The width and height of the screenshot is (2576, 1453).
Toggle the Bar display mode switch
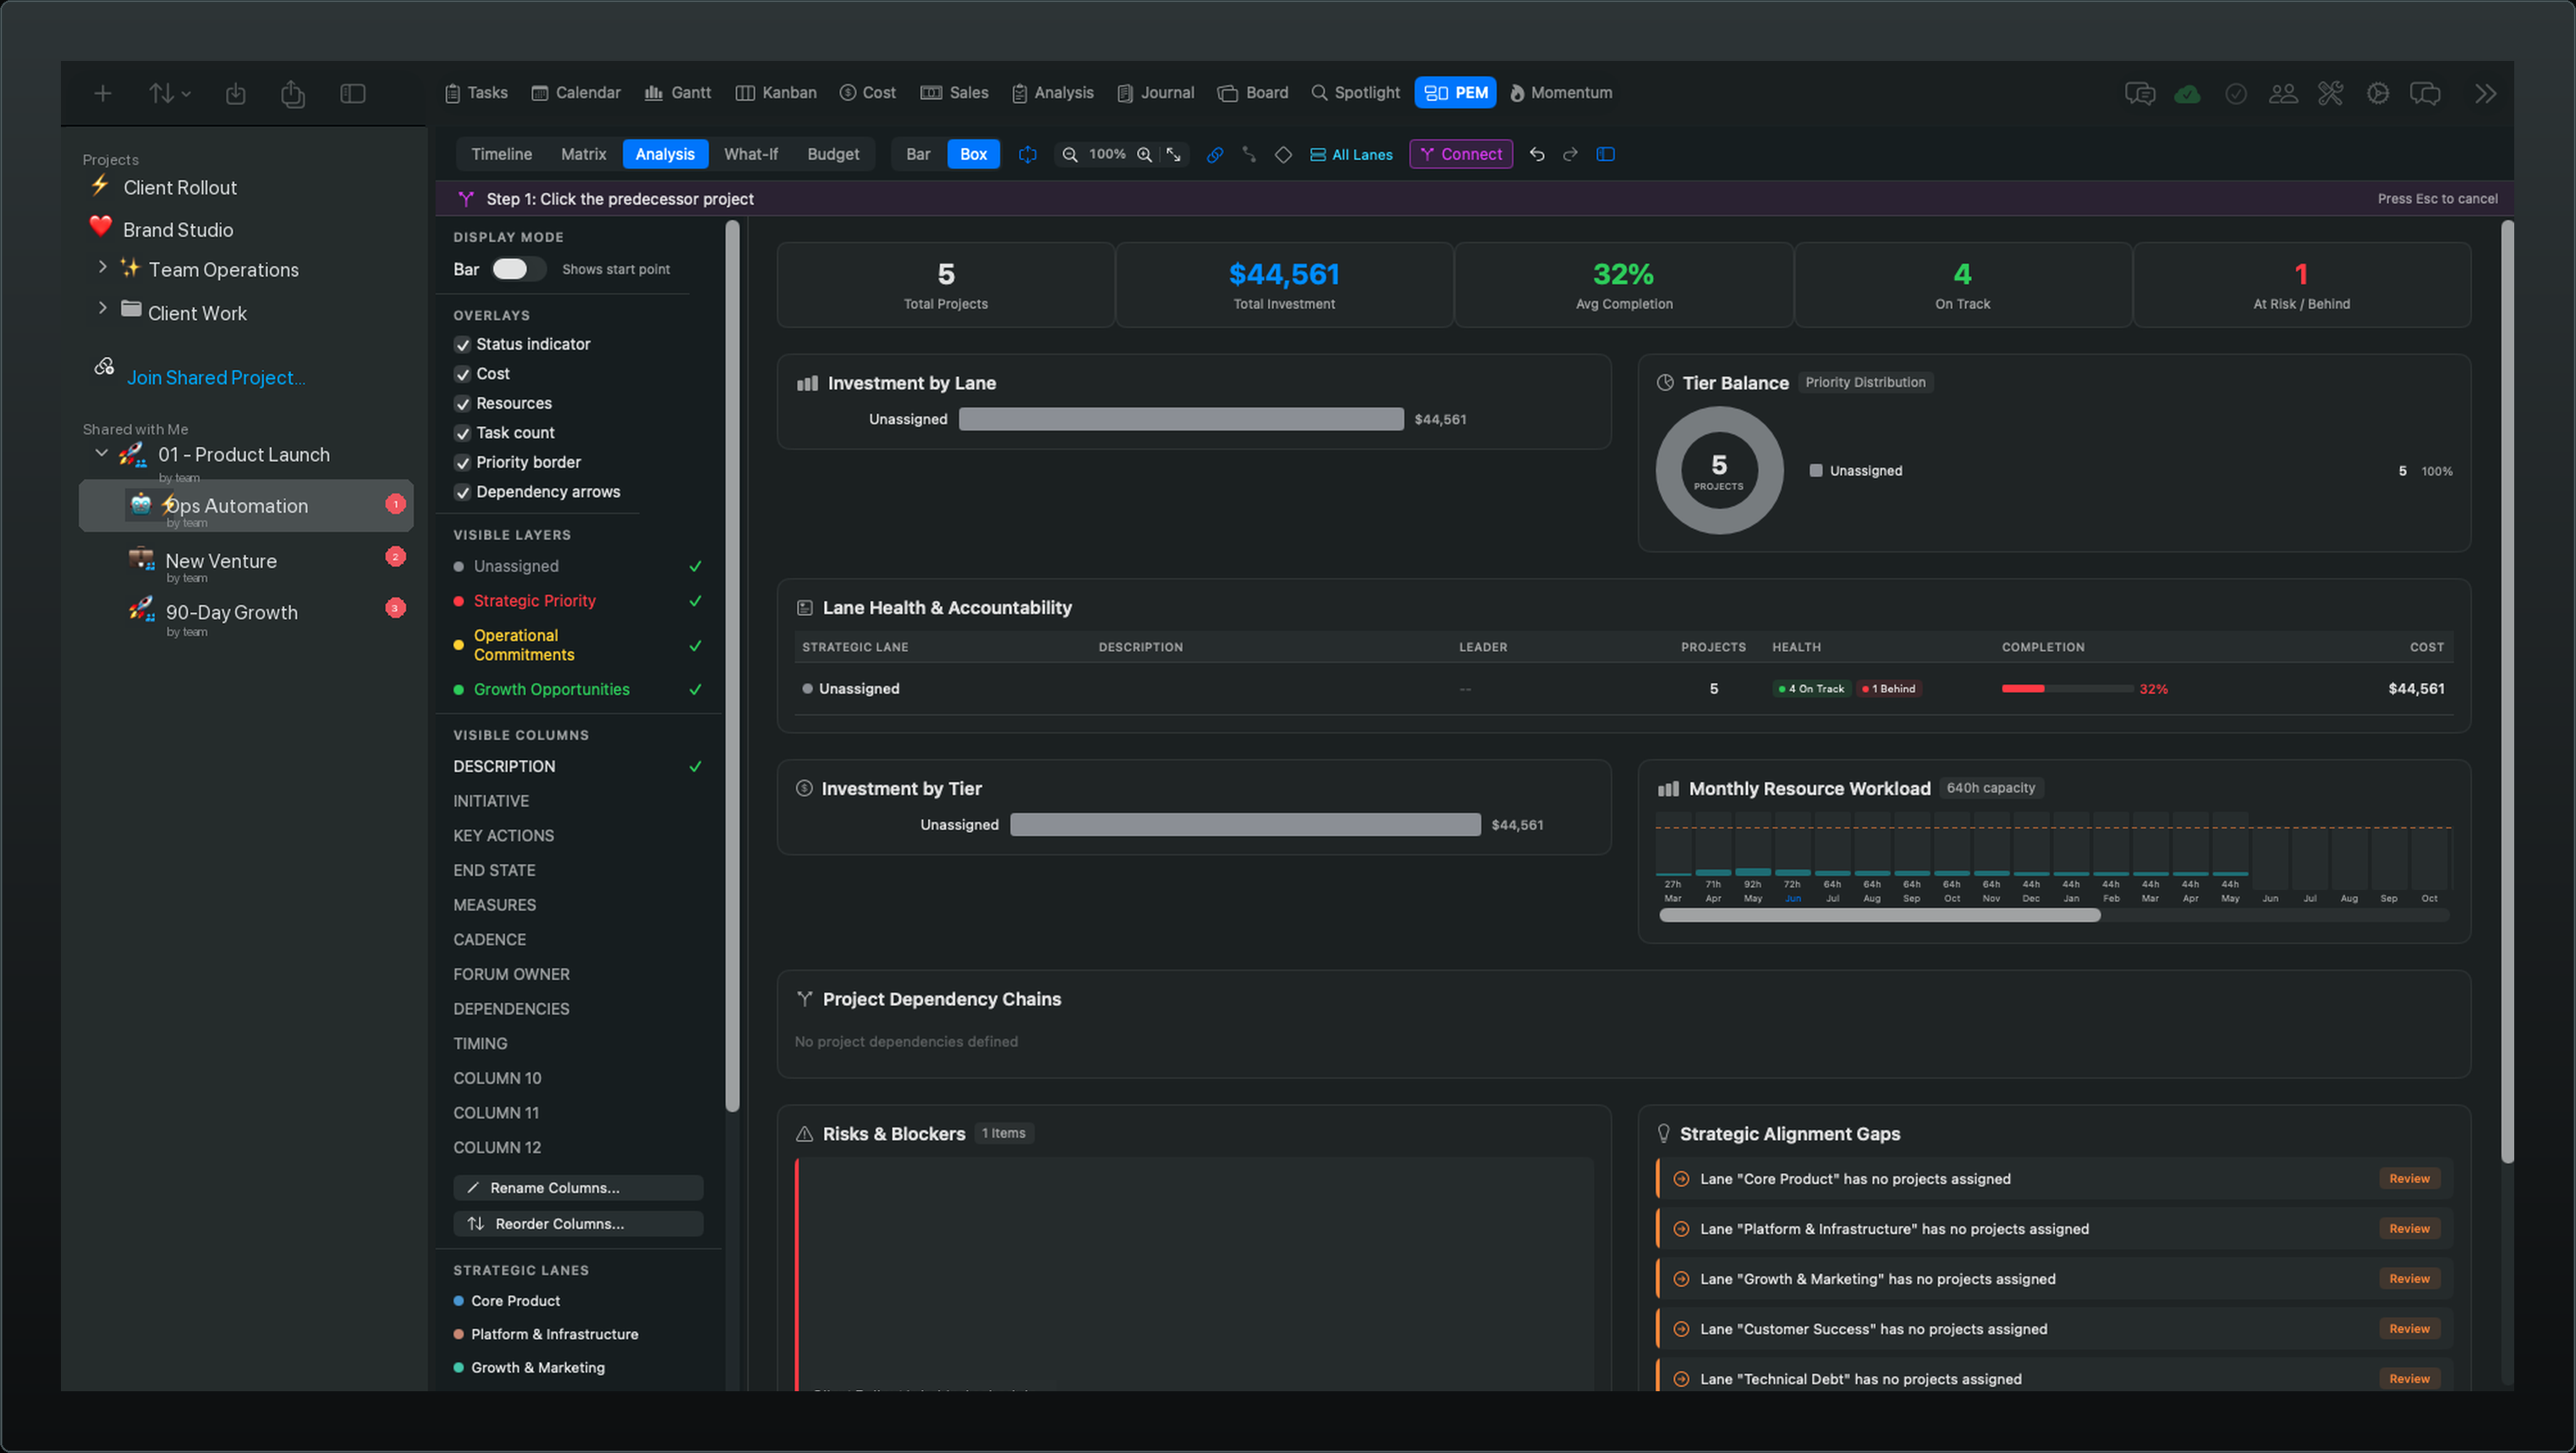tap(518, 269)
